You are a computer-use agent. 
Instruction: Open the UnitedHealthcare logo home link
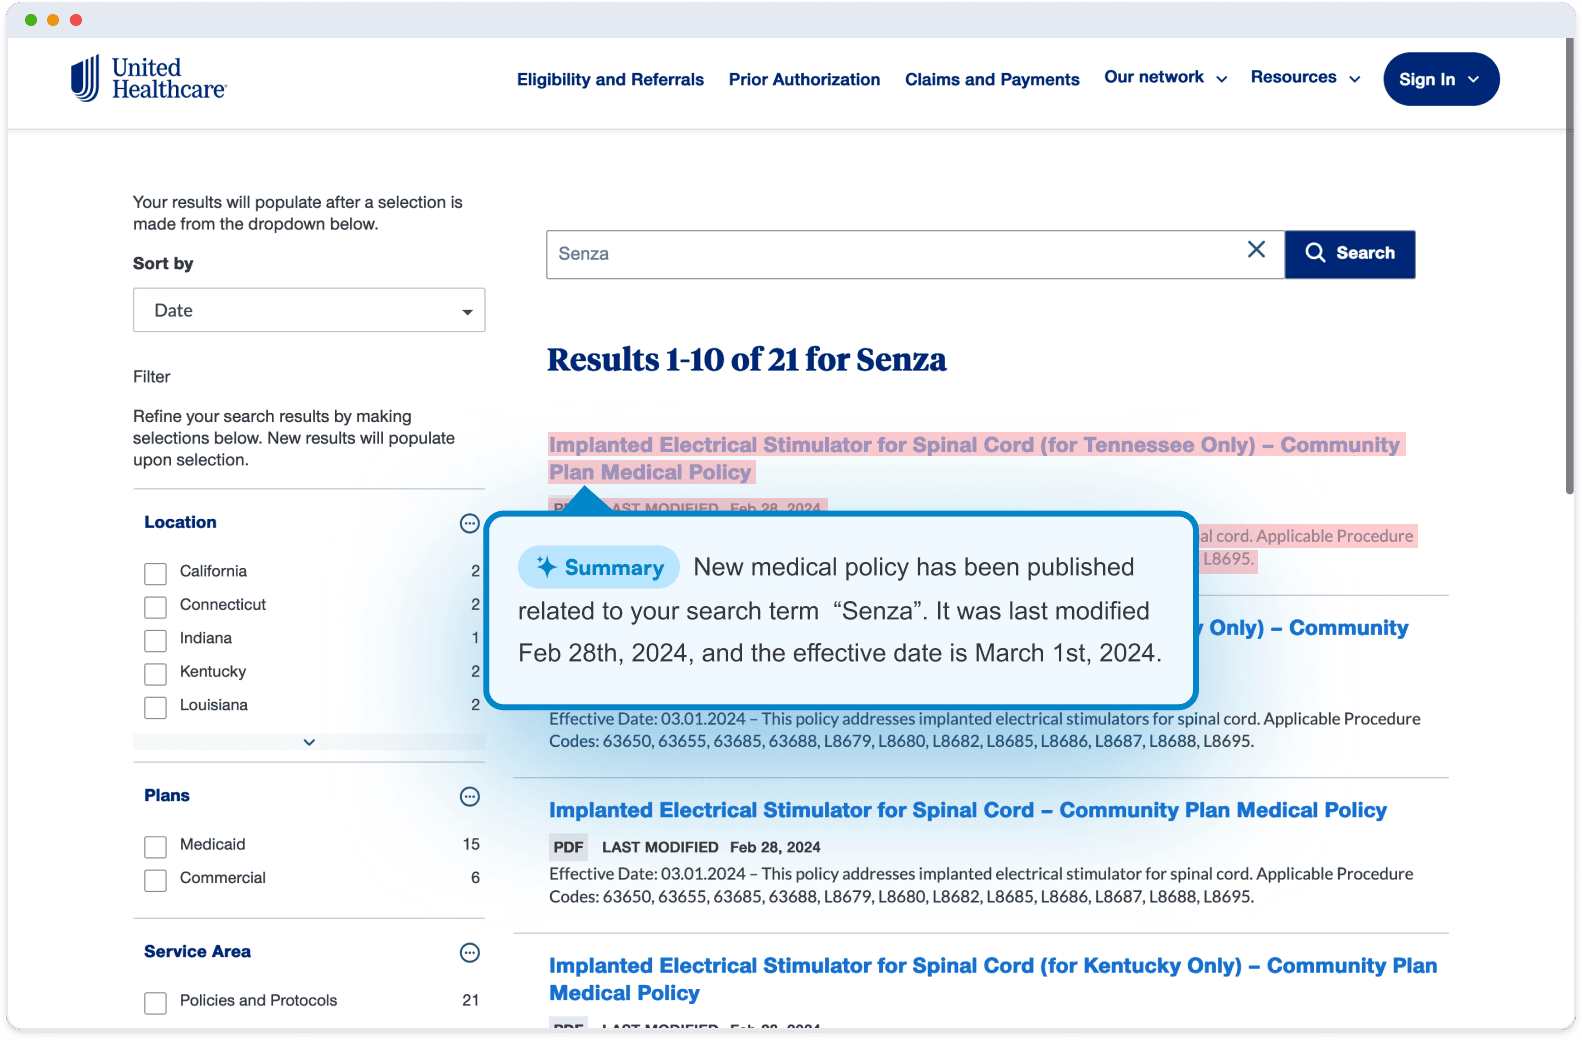pos(149,78)
